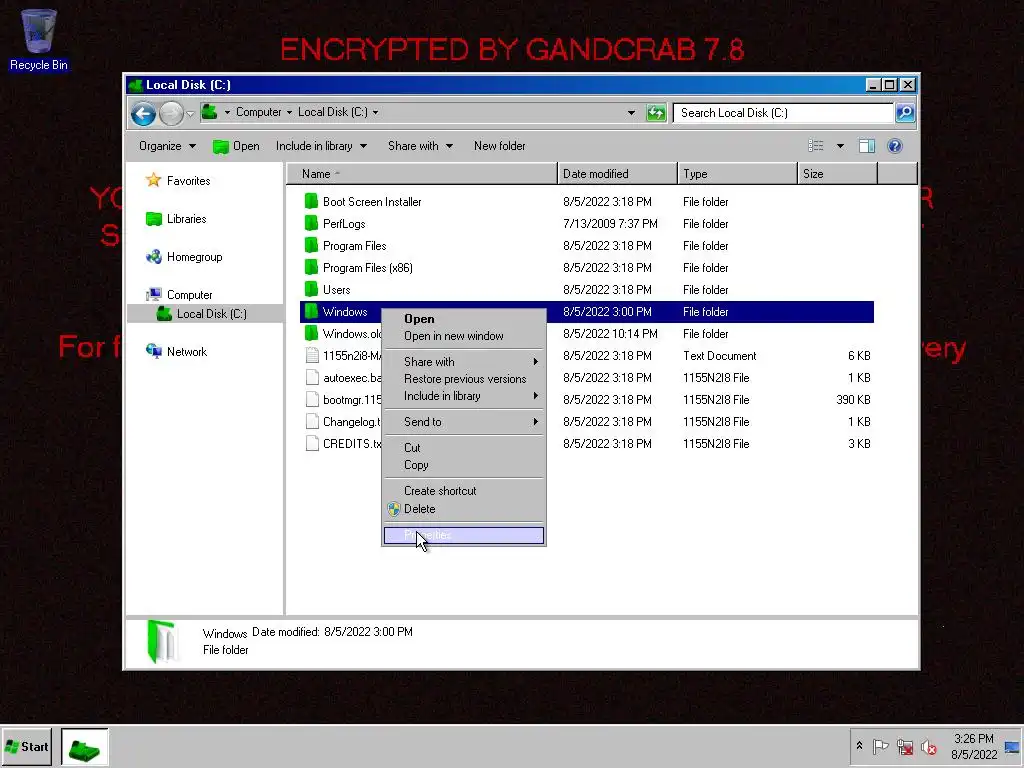The image size is (1024, 768).
Task: Select Local Disk (C:) in the navigation pane
Action: pyautogui.click(x=202, y=313)
